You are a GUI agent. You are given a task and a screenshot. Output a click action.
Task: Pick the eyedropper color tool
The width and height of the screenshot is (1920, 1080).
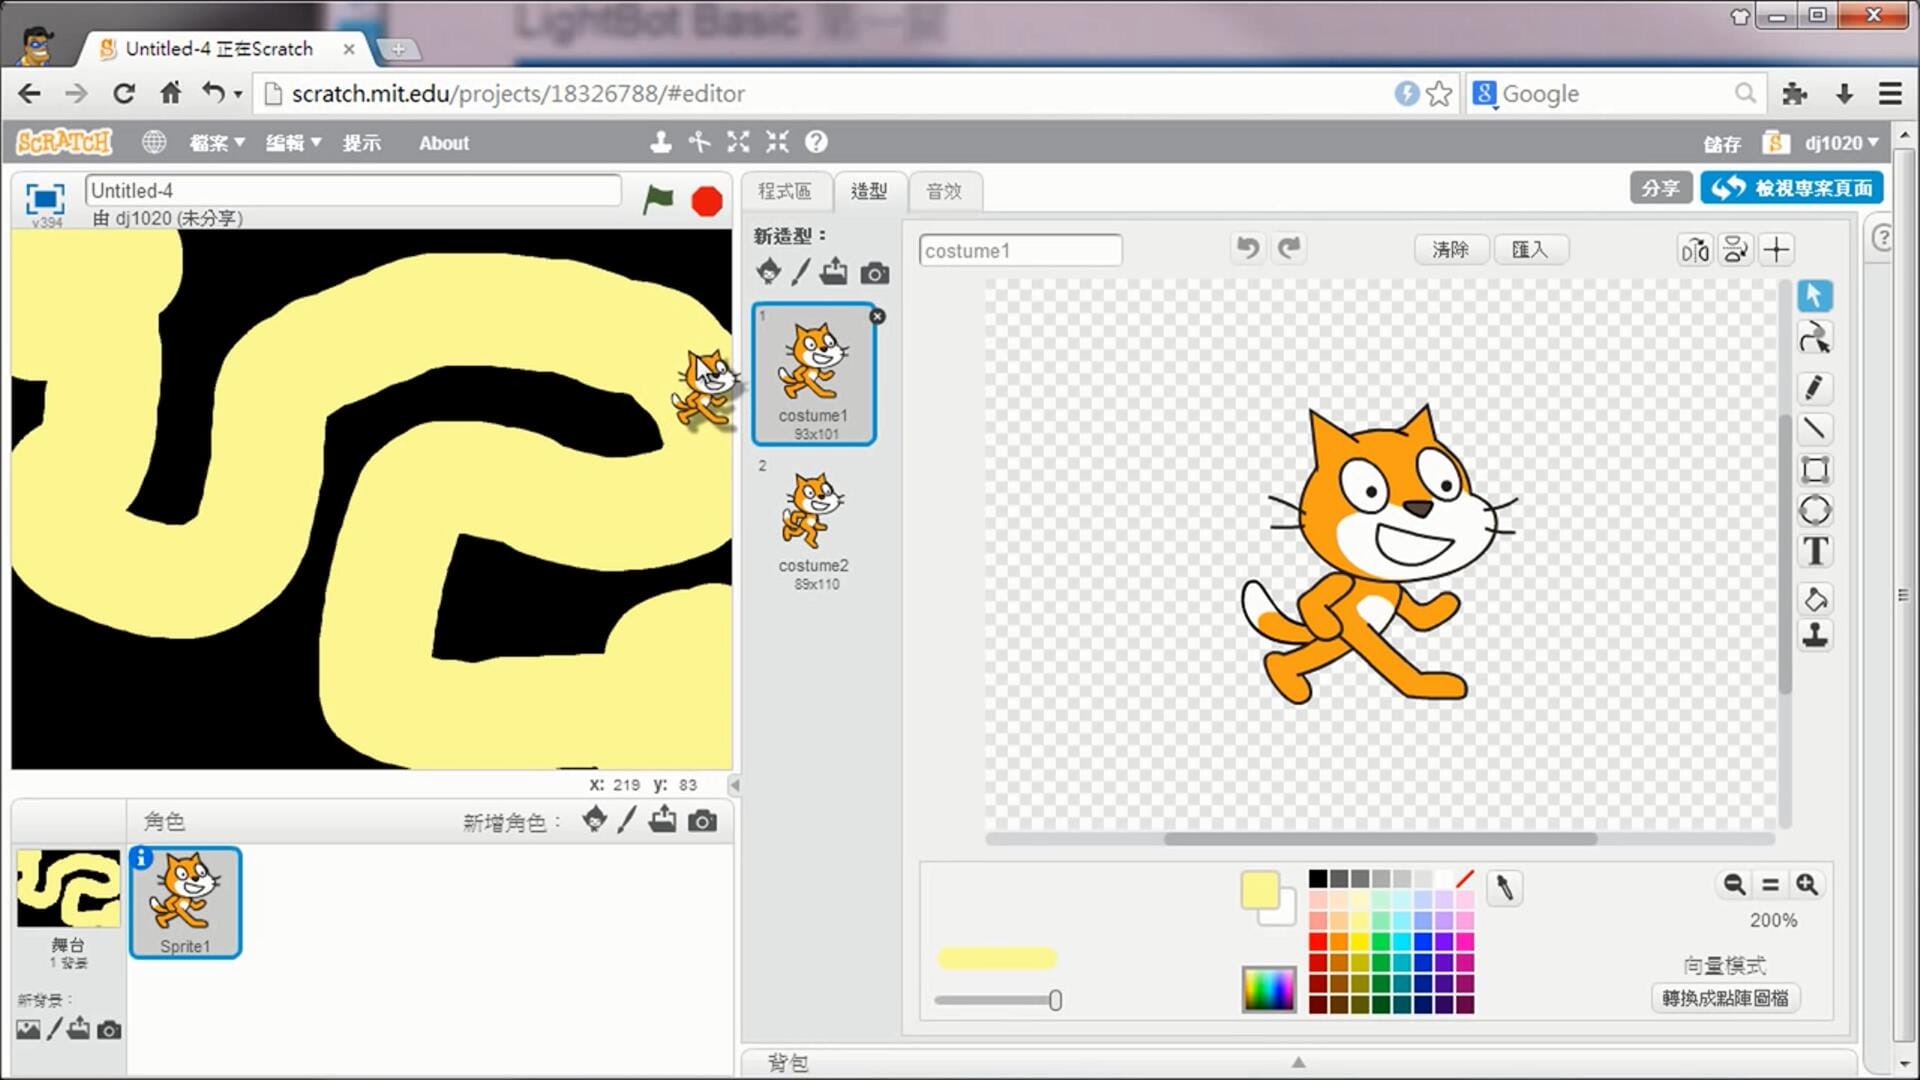click(1504, 887)
